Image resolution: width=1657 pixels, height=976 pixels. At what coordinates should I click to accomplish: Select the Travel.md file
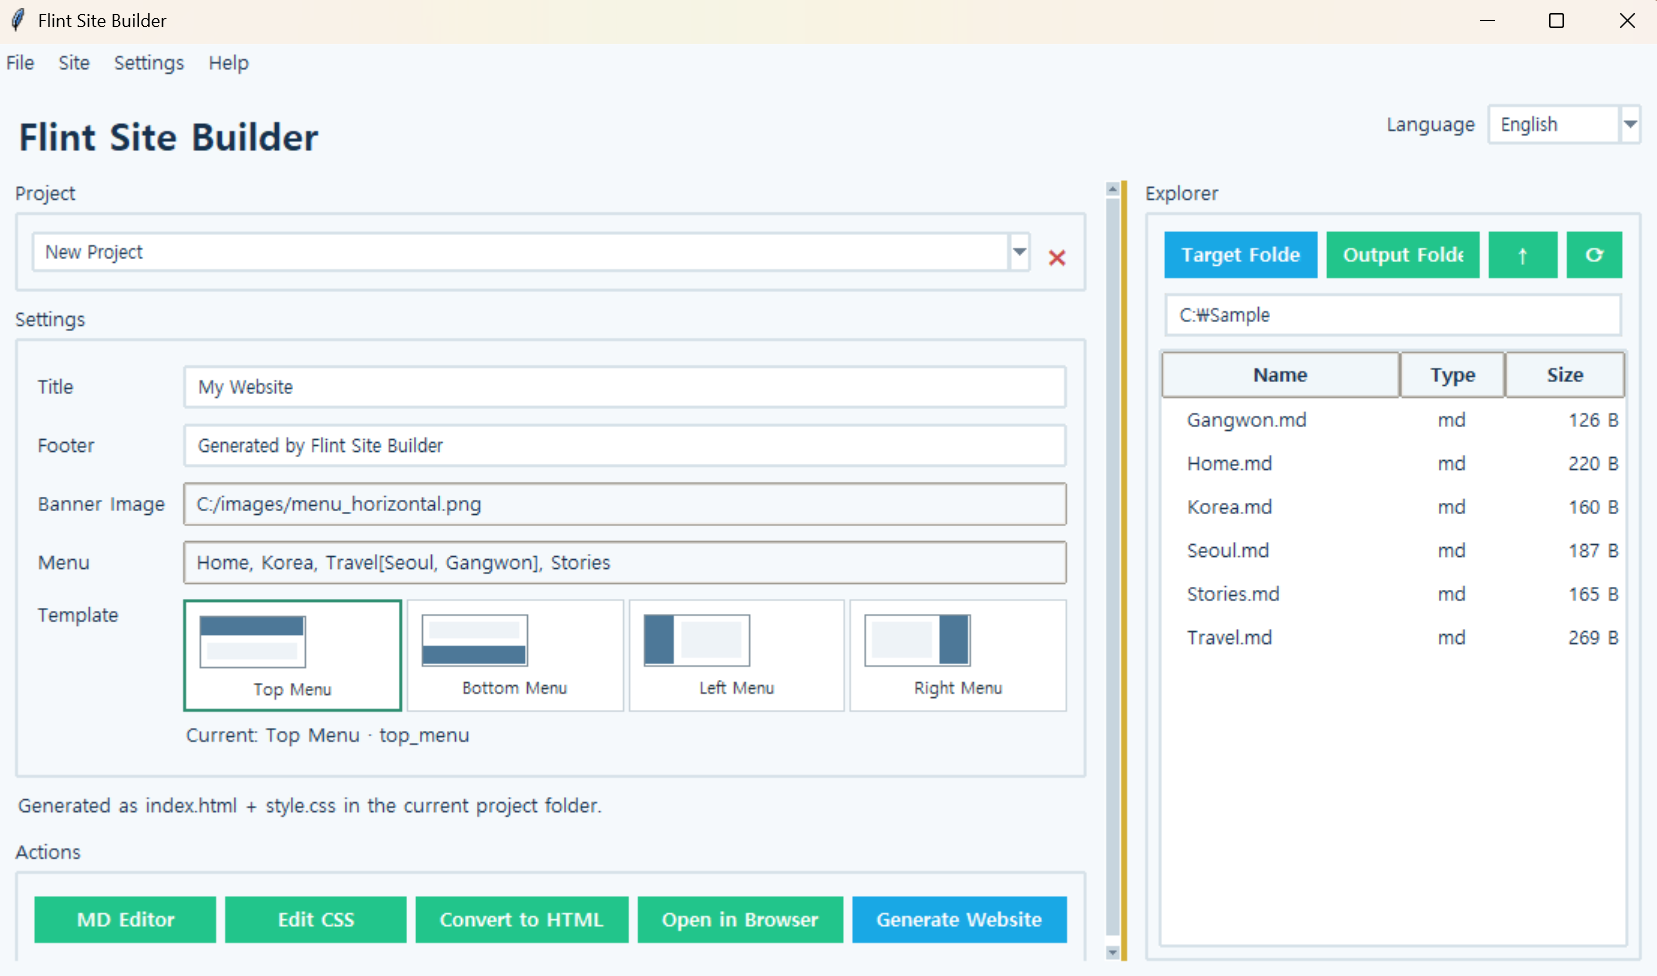click(1393, 637)
